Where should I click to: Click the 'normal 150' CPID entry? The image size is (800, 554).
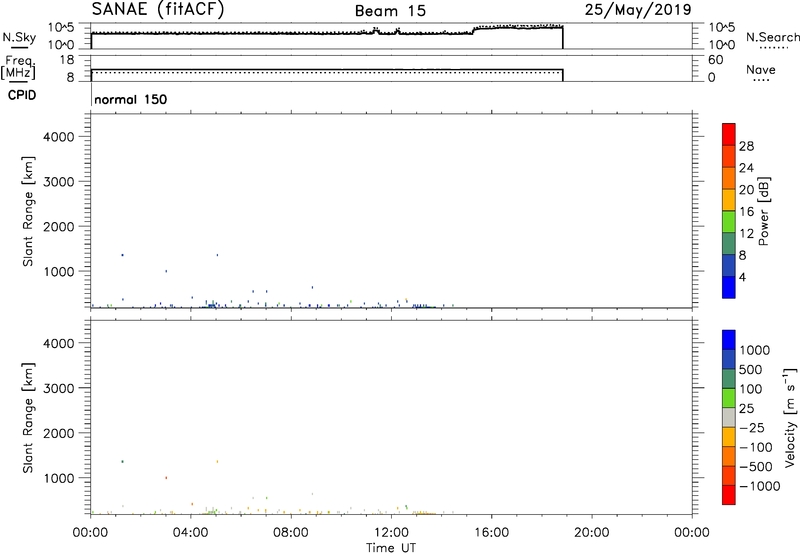(x=131, y=99)
